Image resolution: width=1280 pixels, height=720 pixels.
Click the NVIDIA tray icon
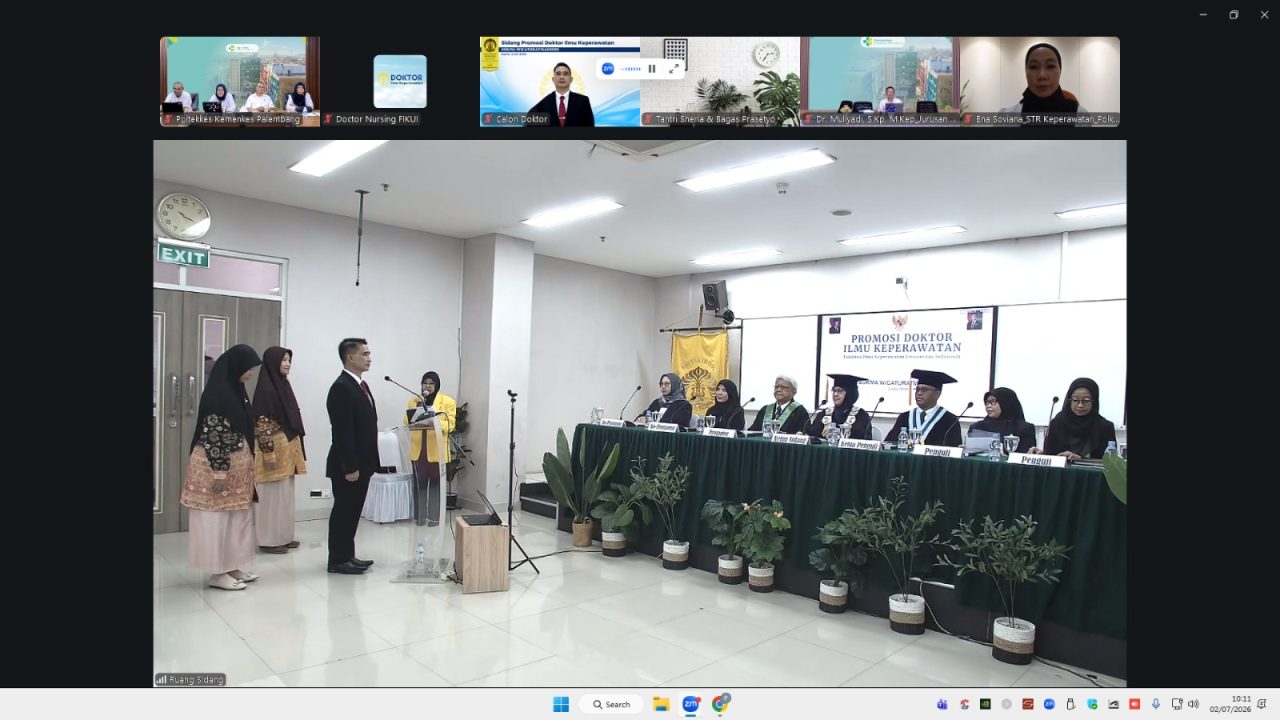[x=985, y=704]
